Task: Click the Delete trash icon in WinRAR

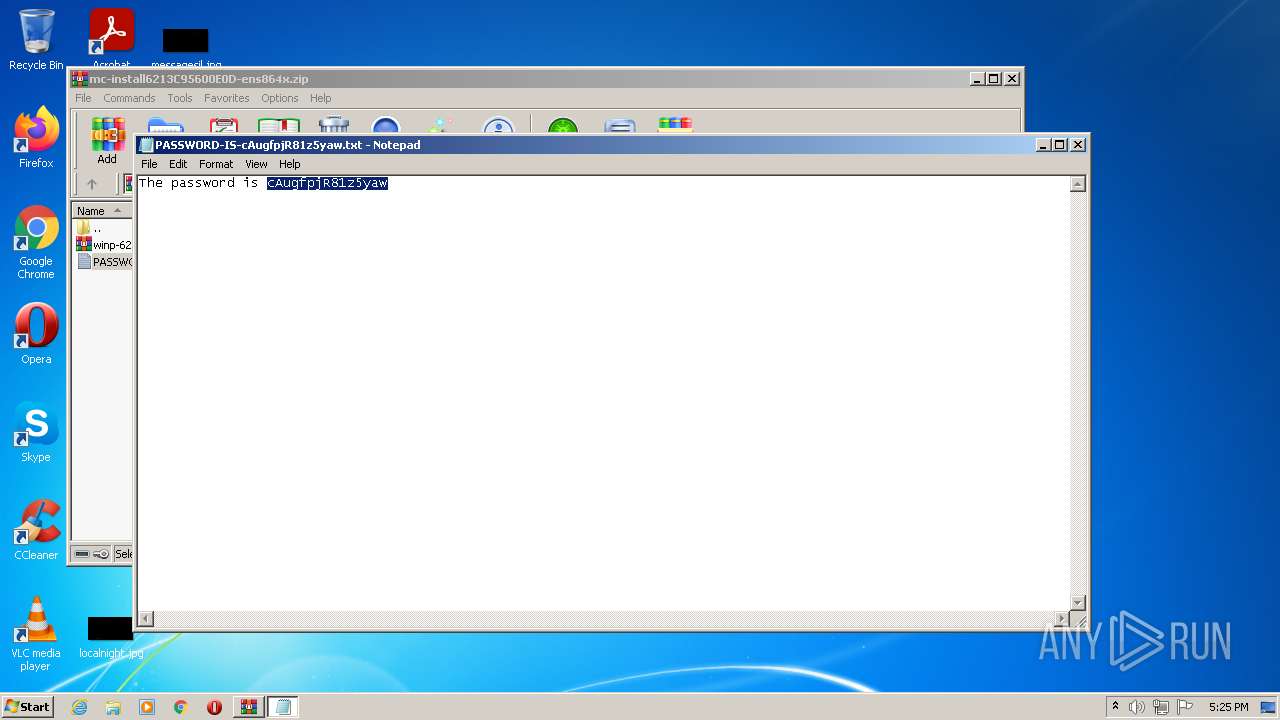Action: coord(333,125)
